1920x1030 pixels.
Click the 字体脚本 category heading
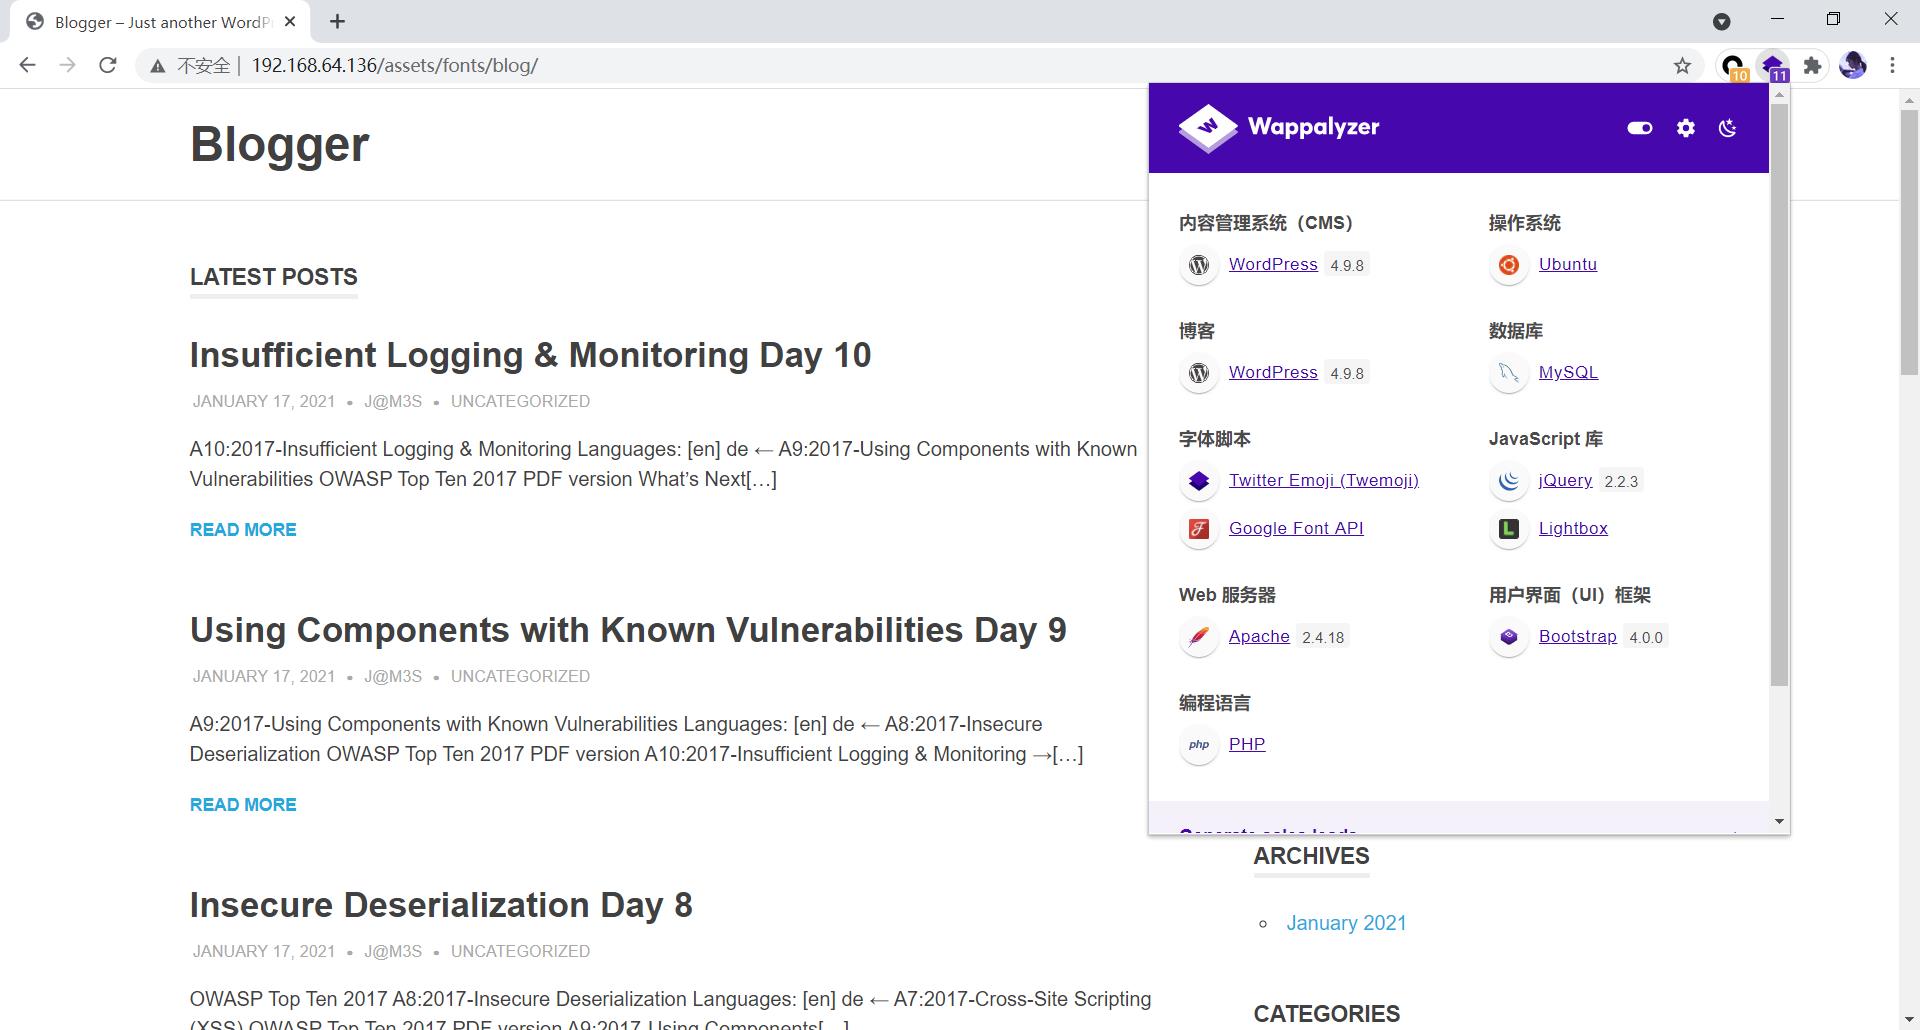(1214, 439)
